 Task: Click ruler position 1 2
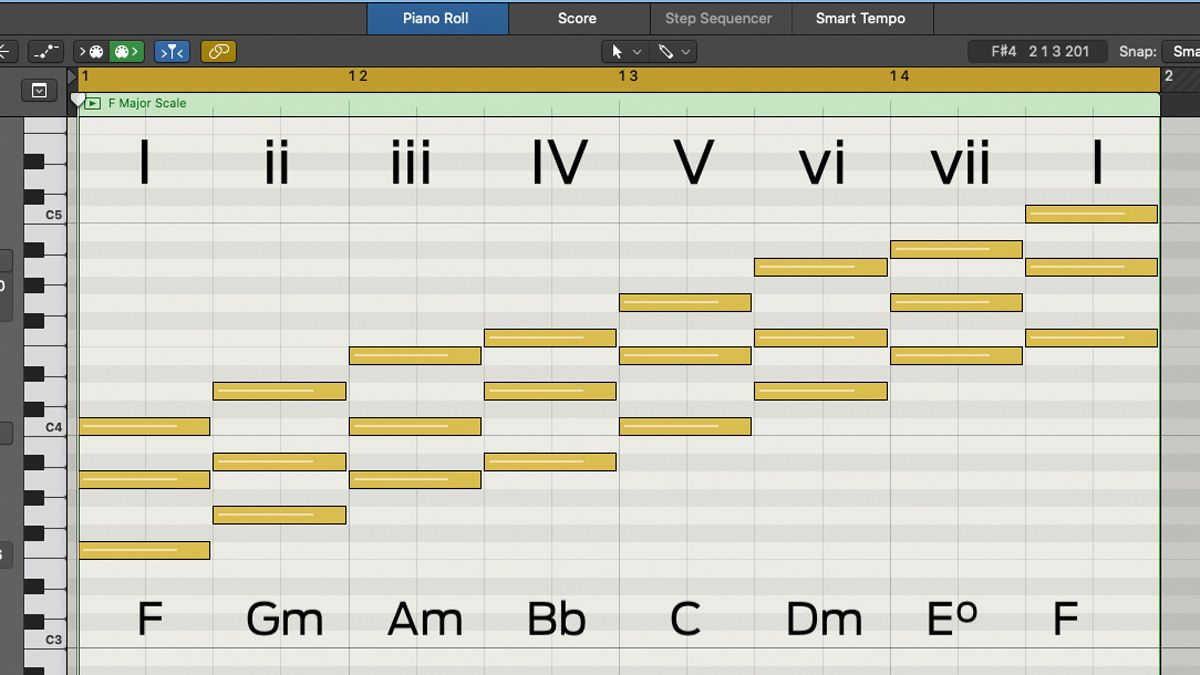(x=358, y=76)
